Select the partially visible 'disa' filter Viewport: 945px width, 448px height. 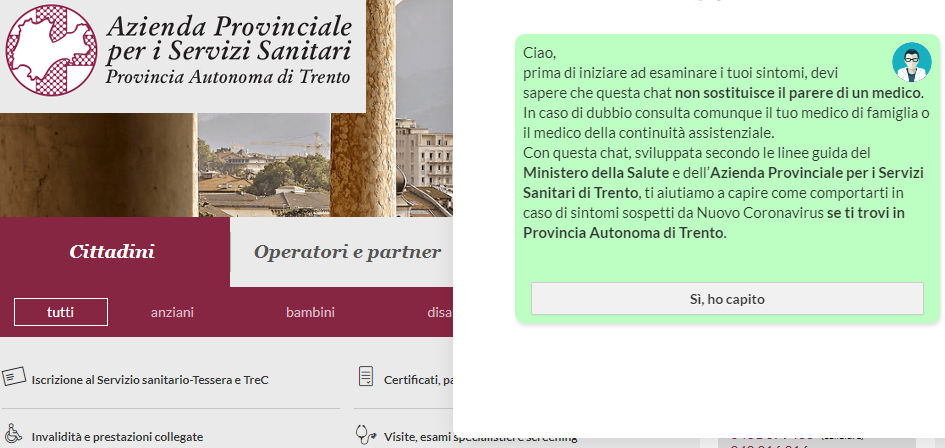(x=439, y=312)
